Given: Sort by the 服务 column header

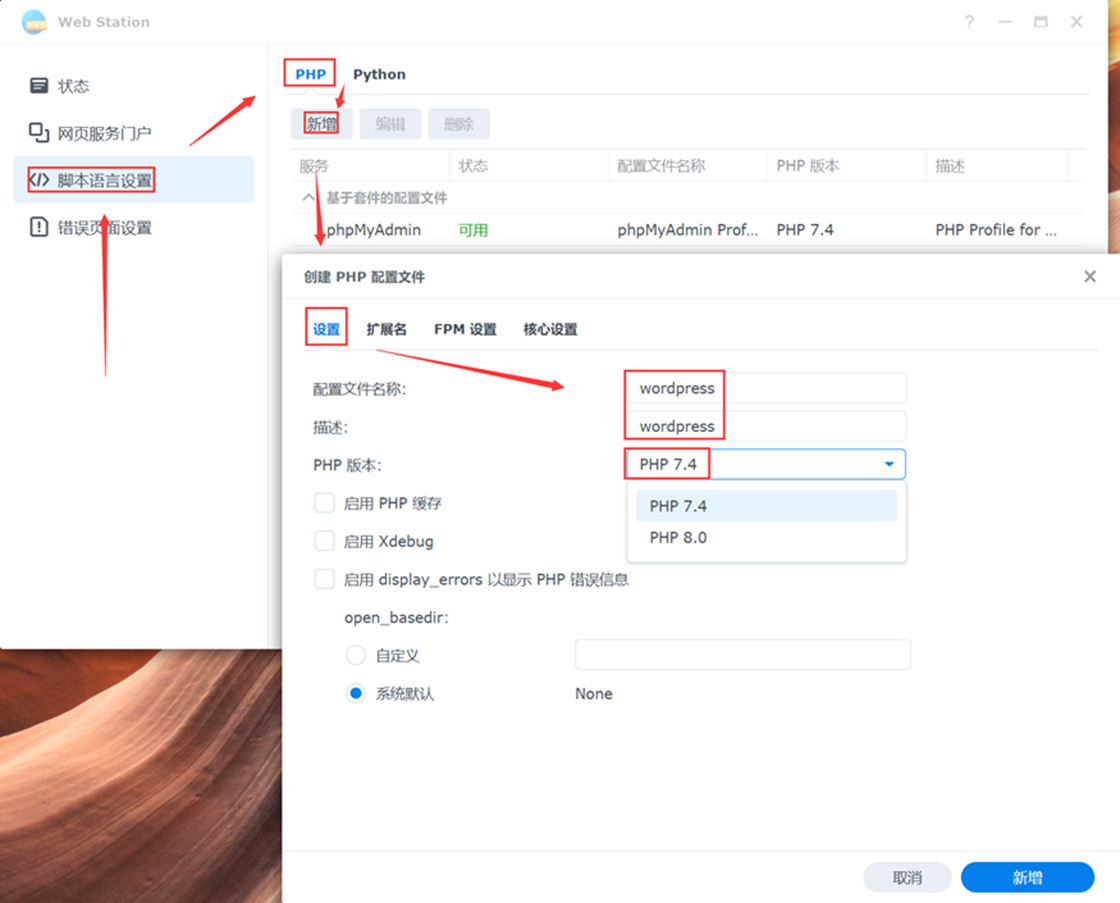Looking at the screenshot, I should pos(371,166).
